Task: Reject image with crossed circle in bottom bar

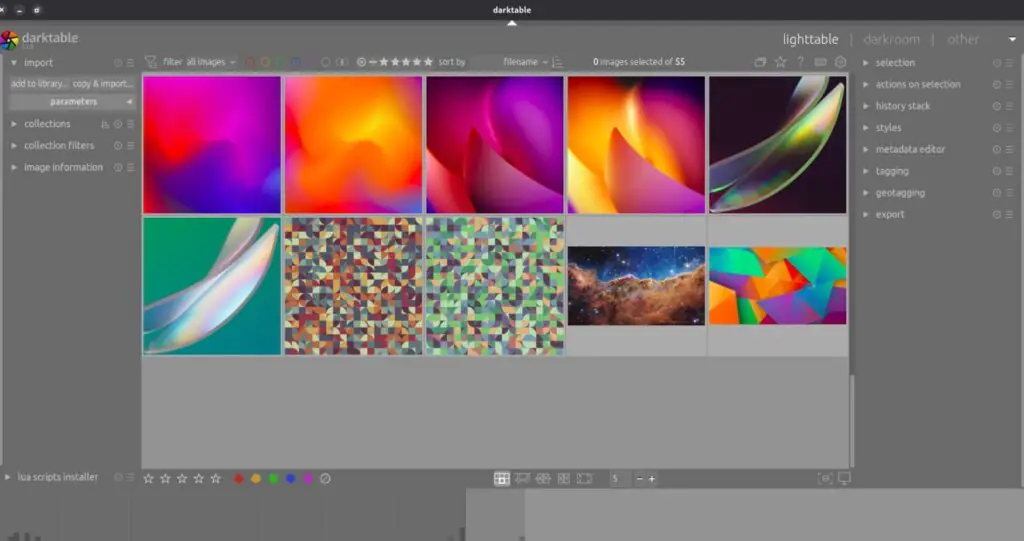Action: [325, 479]
